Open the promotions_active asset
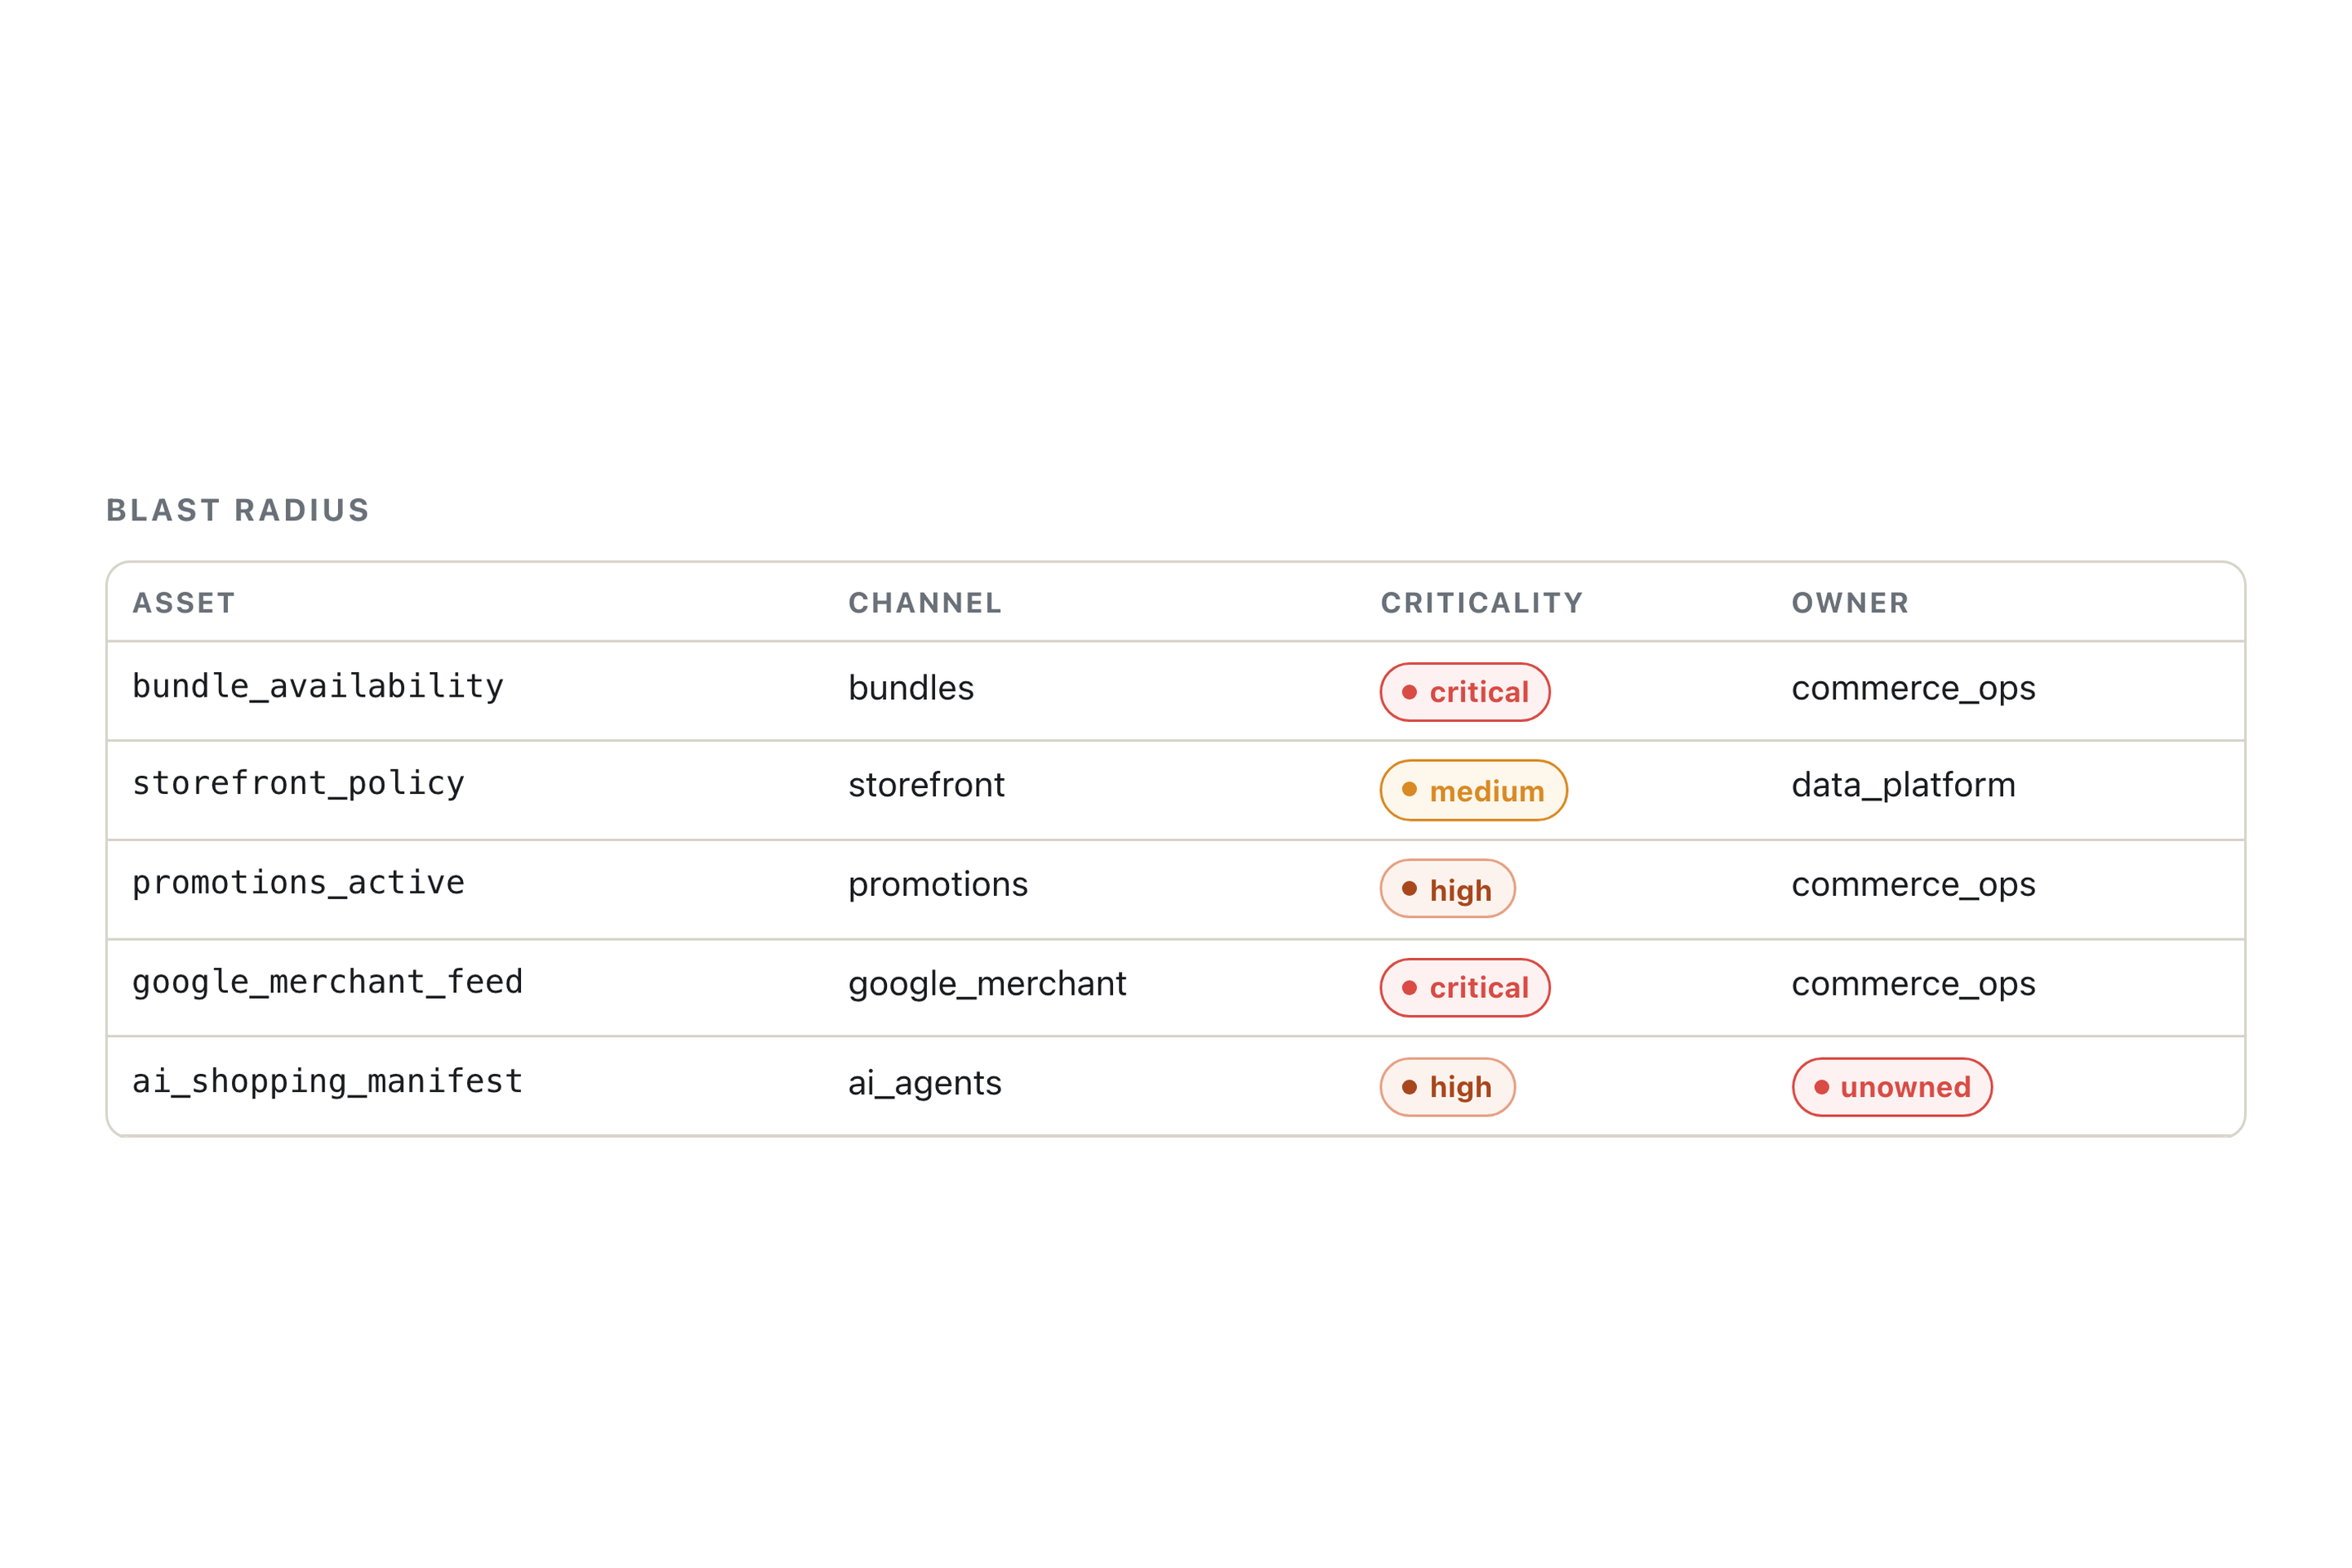The height and width of the screenshot is (1568, 2352). tap(298, 883)
